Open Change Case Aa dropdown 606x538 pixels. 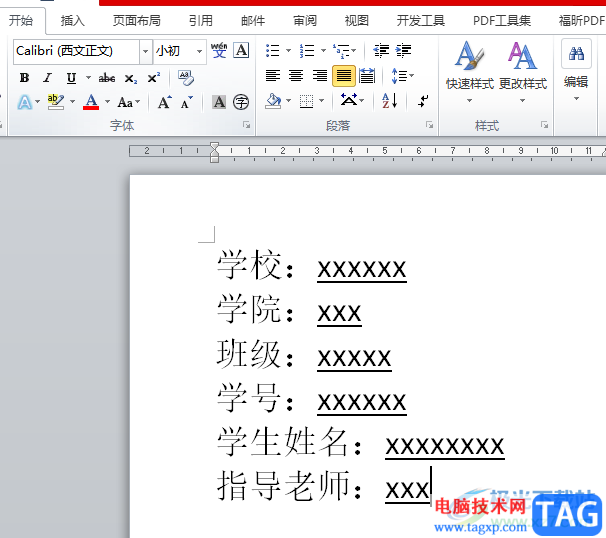pos(129,102)
